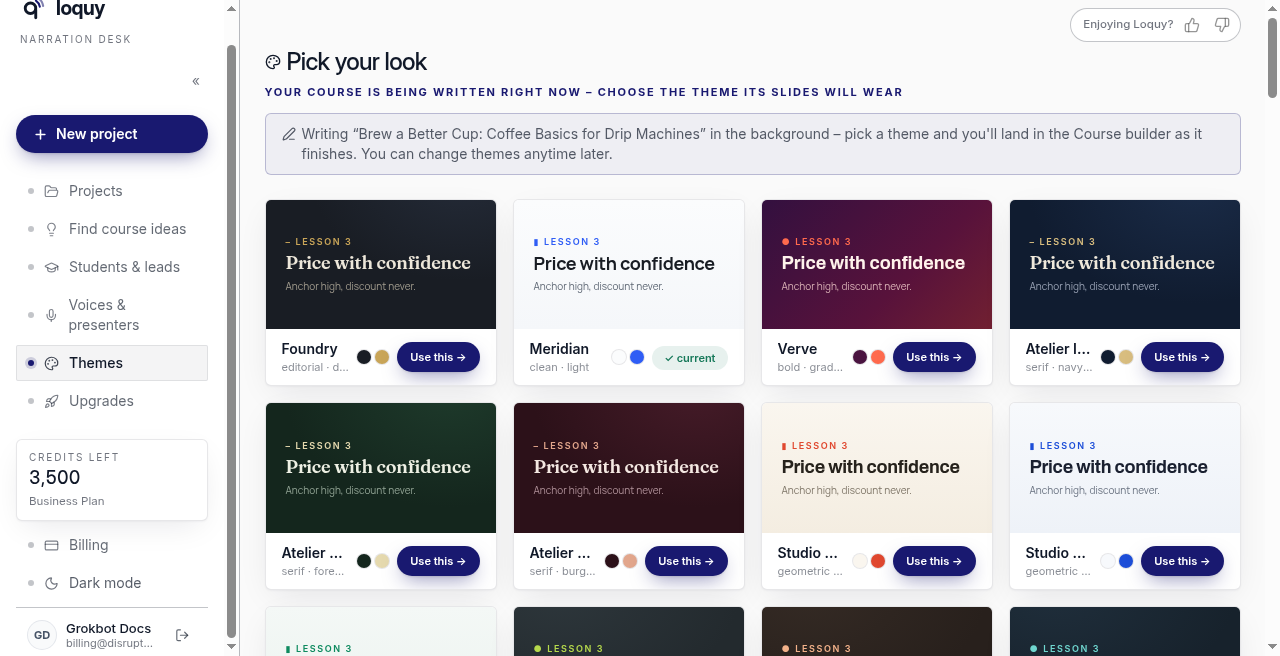
Task: Select the Meridian theme preview thumbnail
Action: point(629,264)
